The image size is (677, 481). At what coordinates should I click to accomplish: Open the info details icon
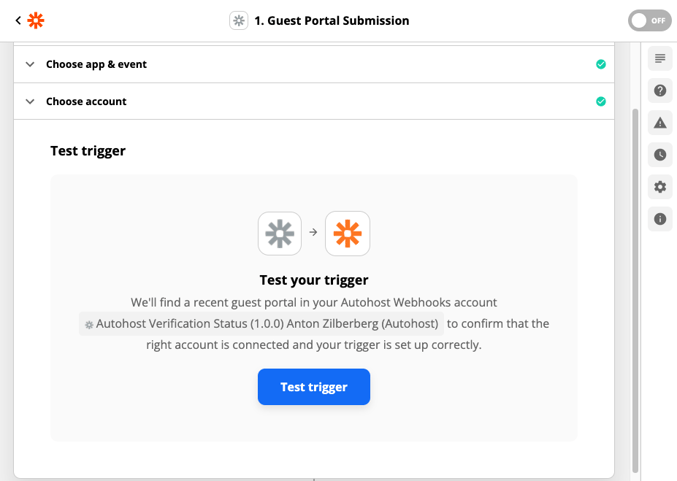(x=660, y=219)
